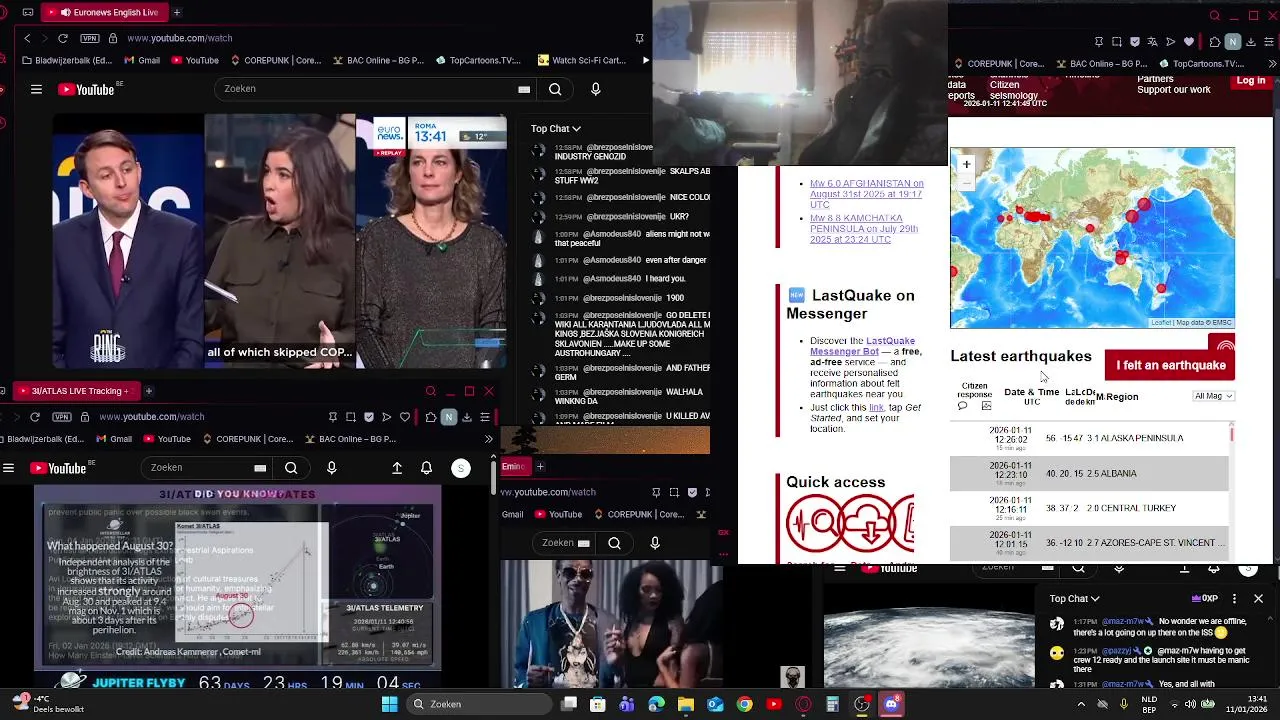Expand Top Chat dropdown in ISS stream chat
Viewport: 1280px width, 720px height.
[x=1074, y=599]
